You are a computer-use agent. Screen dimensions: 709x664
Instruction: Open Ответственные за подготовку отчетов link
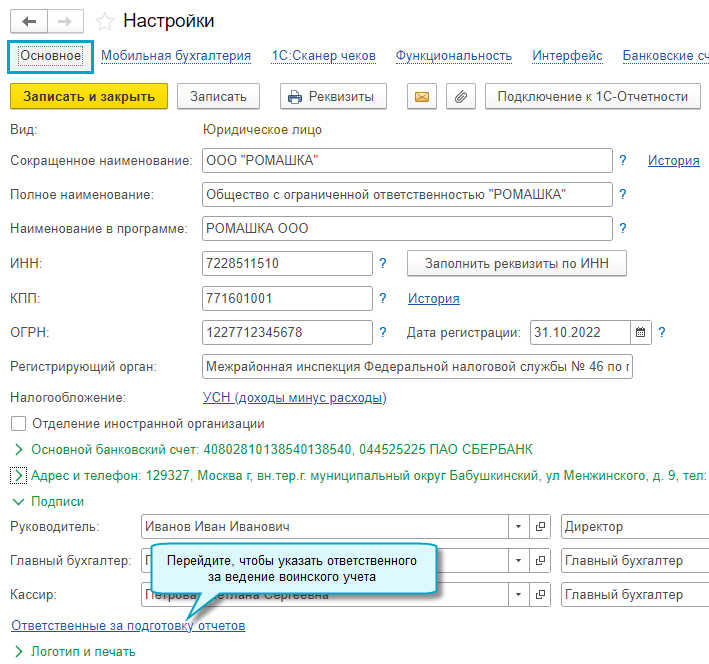[128, 626]
